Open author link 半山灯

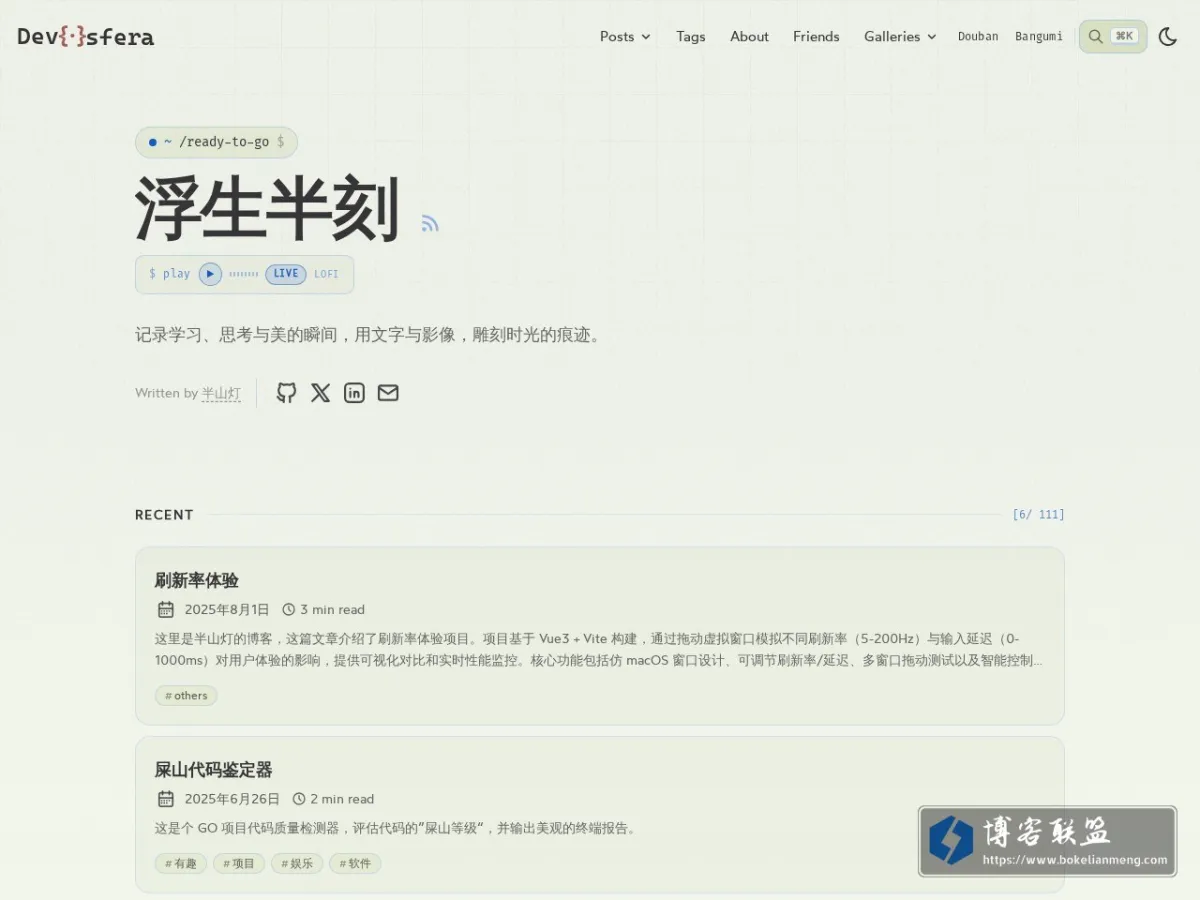221,393
